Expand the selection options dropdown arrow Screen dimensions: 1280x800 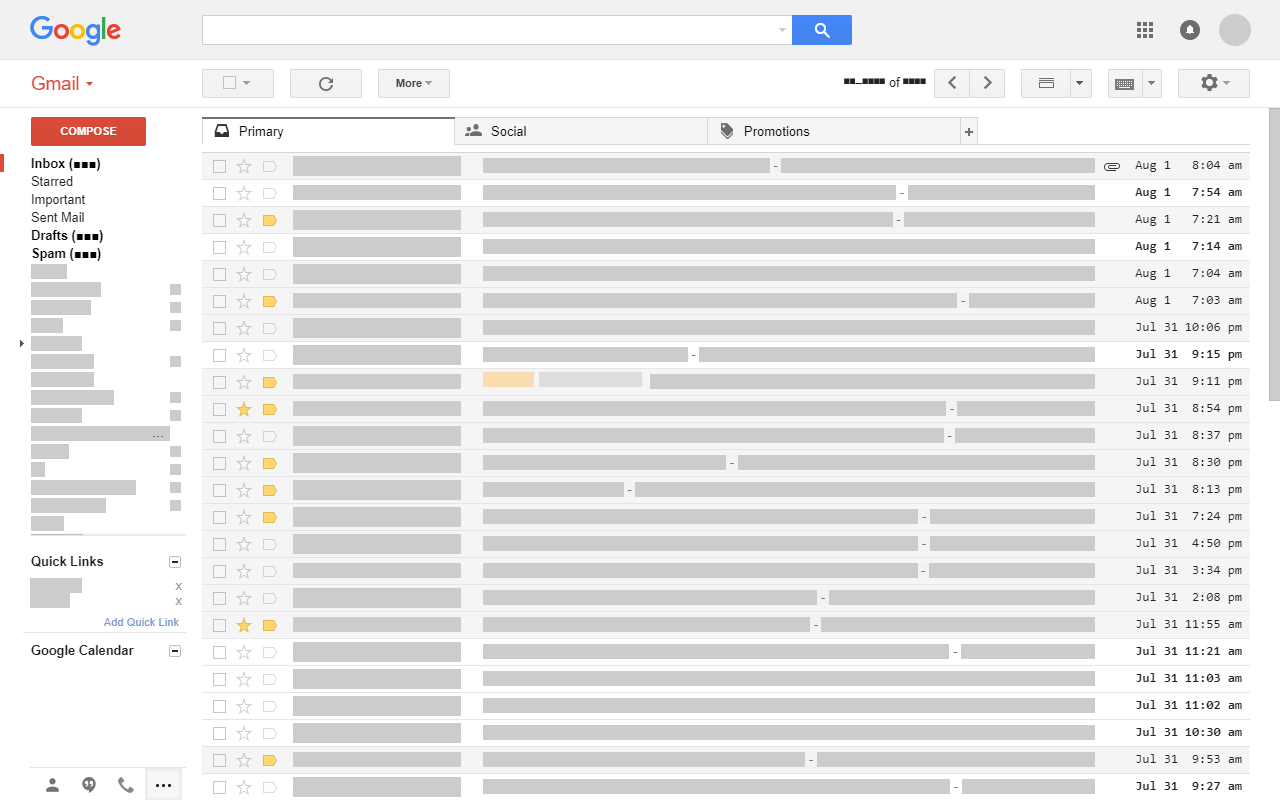[x=247, y=83]
